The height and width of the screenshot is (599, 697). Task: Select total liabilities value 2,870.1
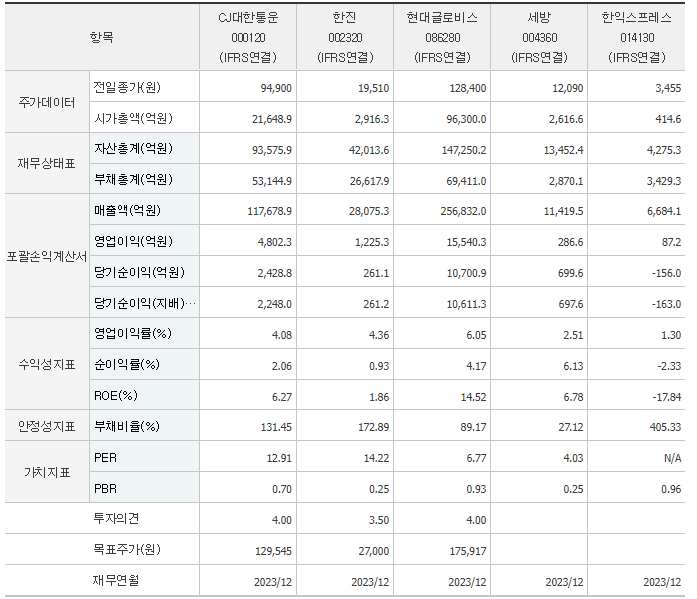click(566, 181)
